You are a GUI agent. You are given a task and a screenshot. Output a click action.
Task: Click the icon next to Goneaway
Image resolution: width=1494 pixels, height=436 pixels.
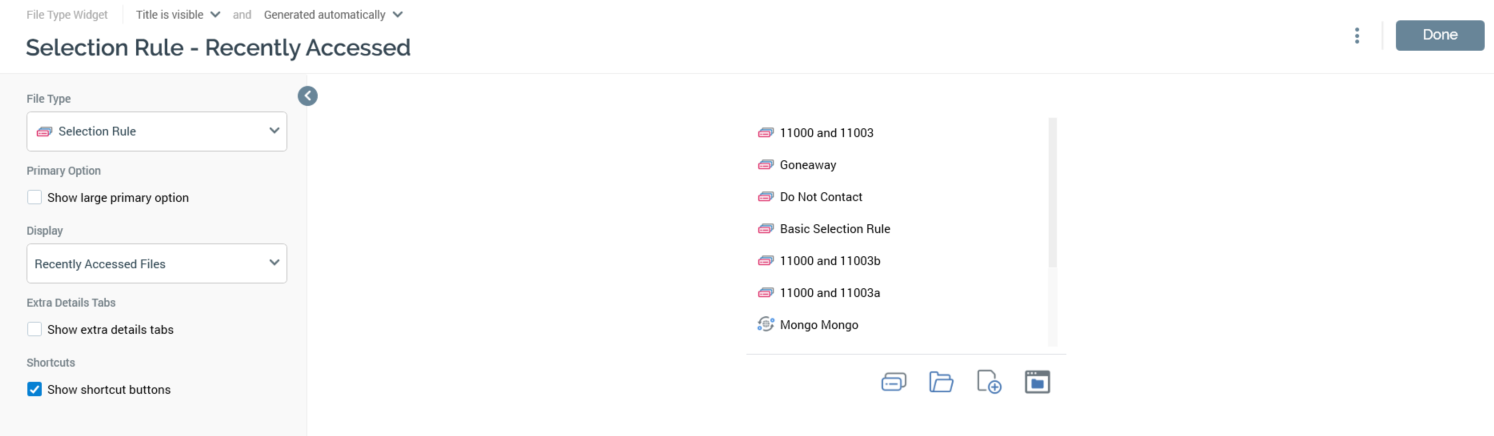[x=766, y=165]
